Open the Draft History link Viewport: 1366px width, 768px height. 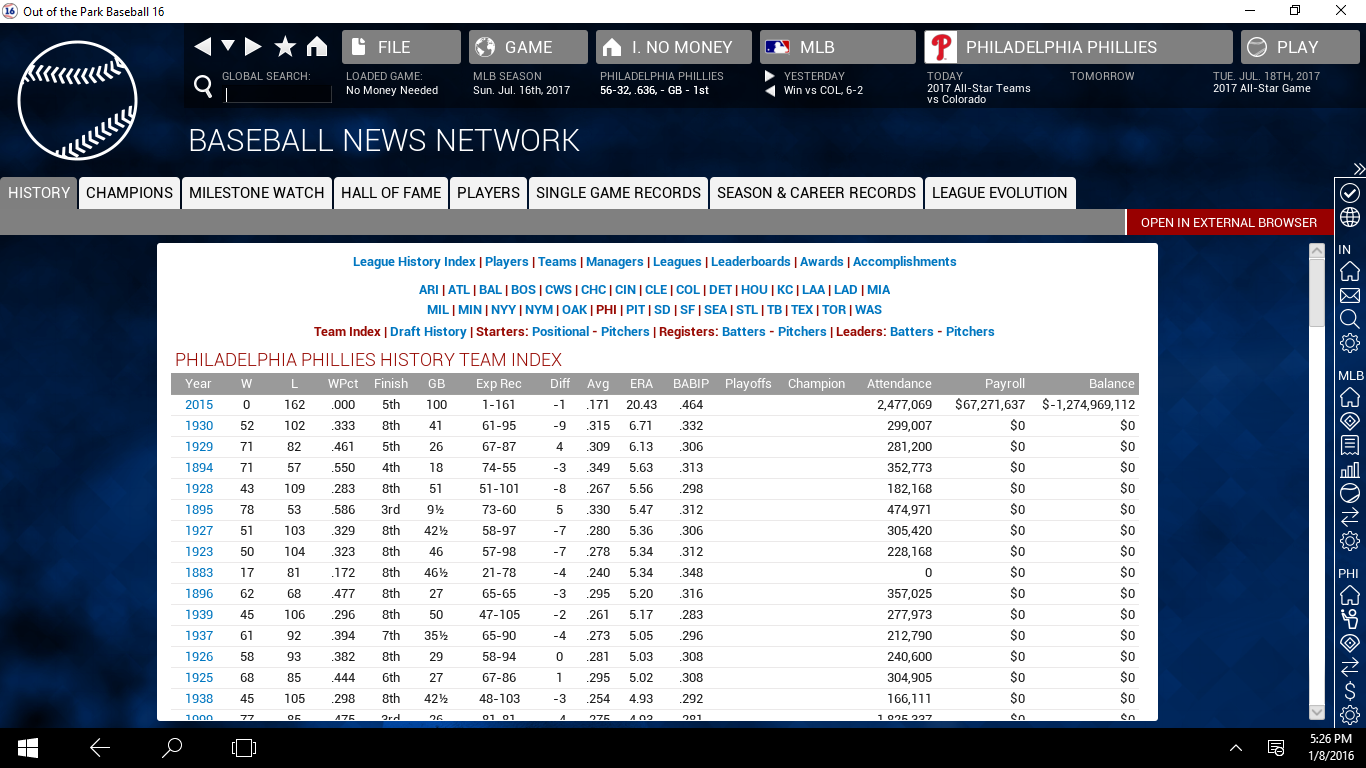428,332
